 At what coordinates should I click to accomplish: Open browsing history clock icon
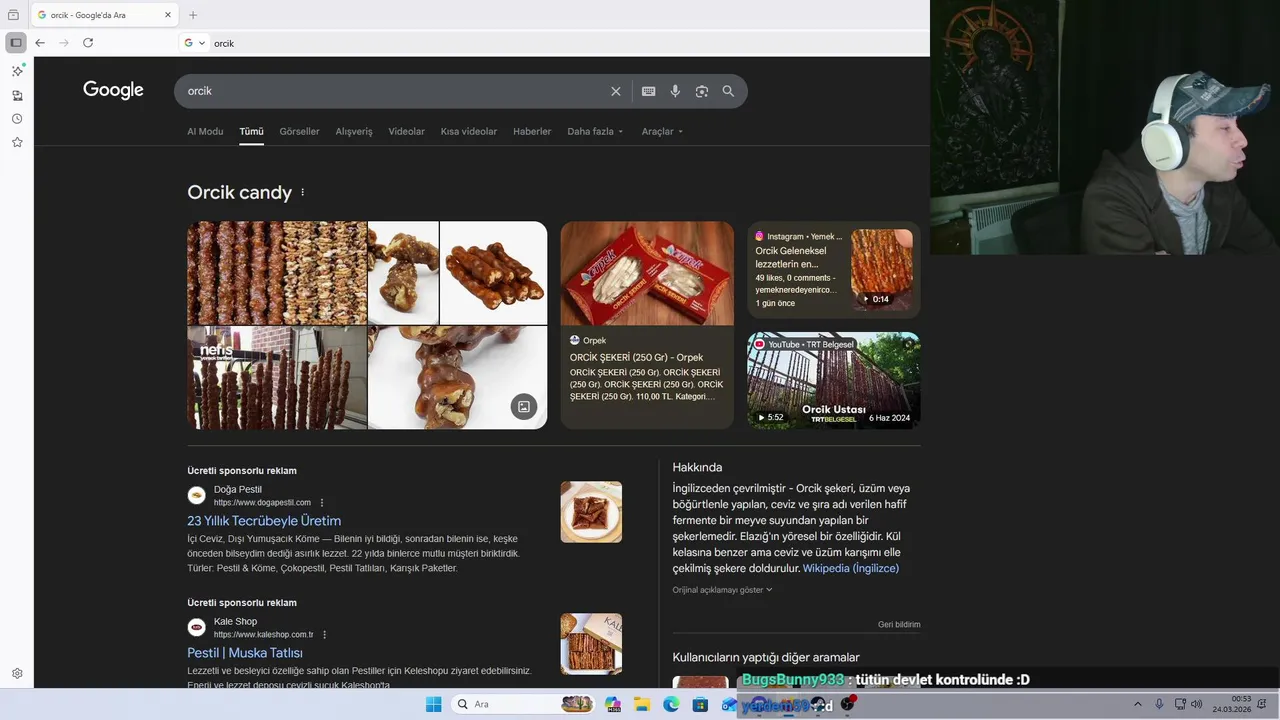[x=17, y=119]
